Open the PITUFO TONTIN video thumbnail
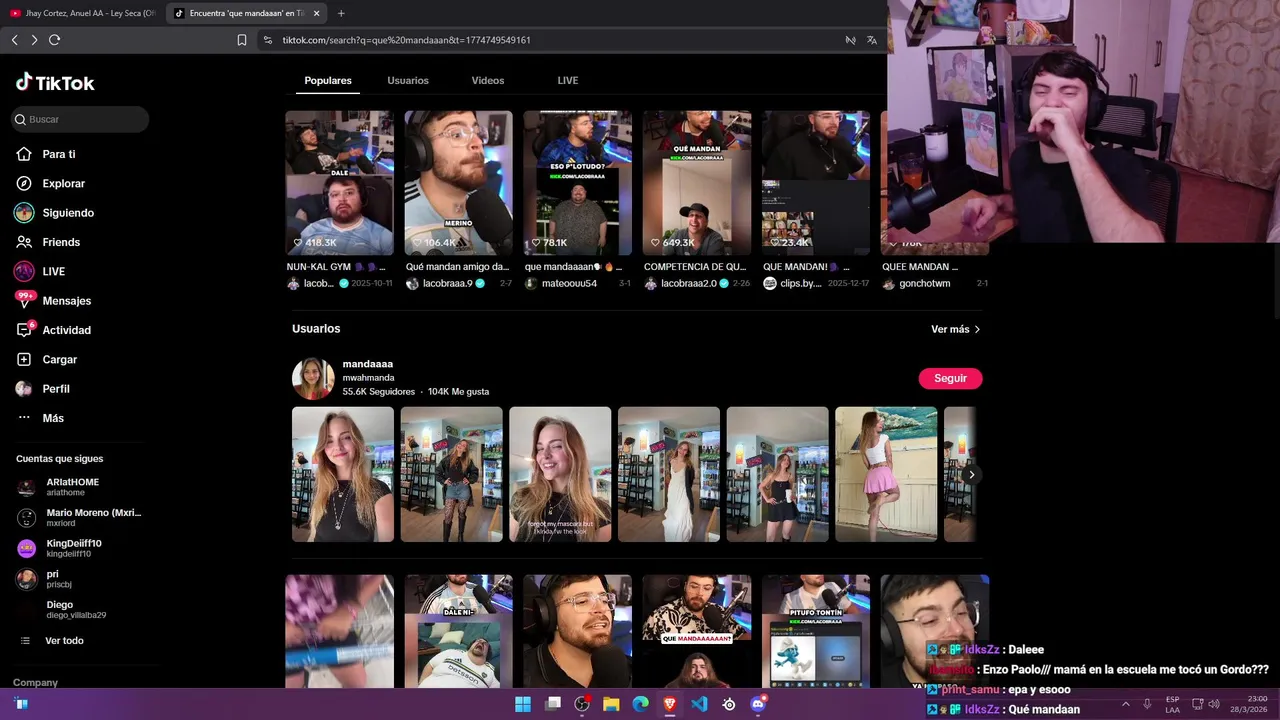Screen dimensions: 1280x720 coord(816,631)
